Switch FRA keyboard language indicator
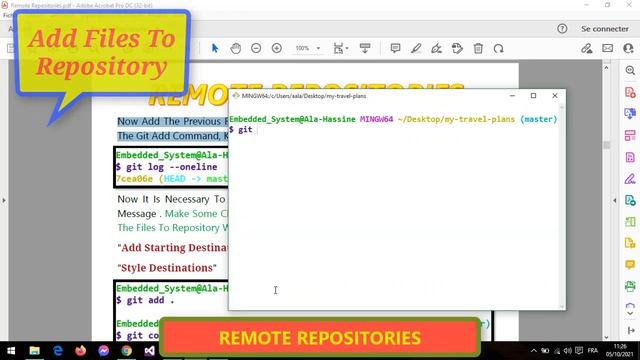Viewport: 640px width, 360px height. [x=593, y=351]
